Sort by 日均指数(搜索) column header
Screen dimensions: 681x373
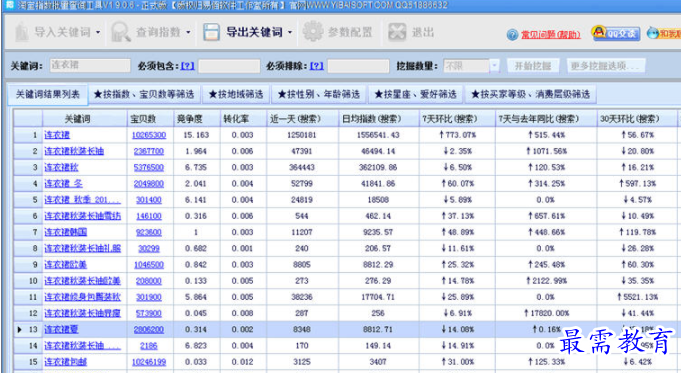point(379,119)
